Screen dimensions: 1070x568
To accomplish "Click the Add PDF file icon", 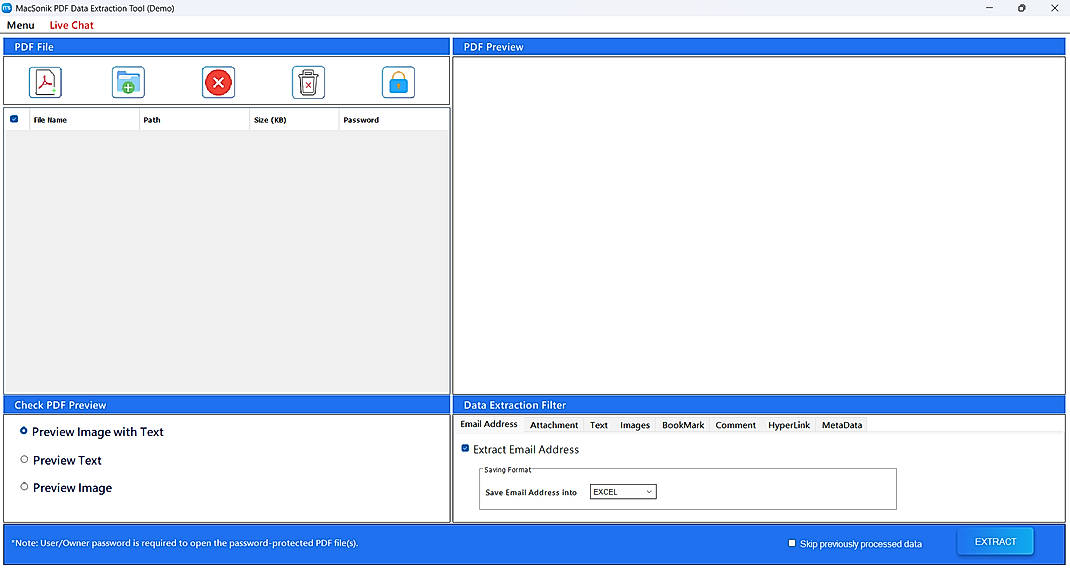I will pyautogui.click(x=45, y=83).
